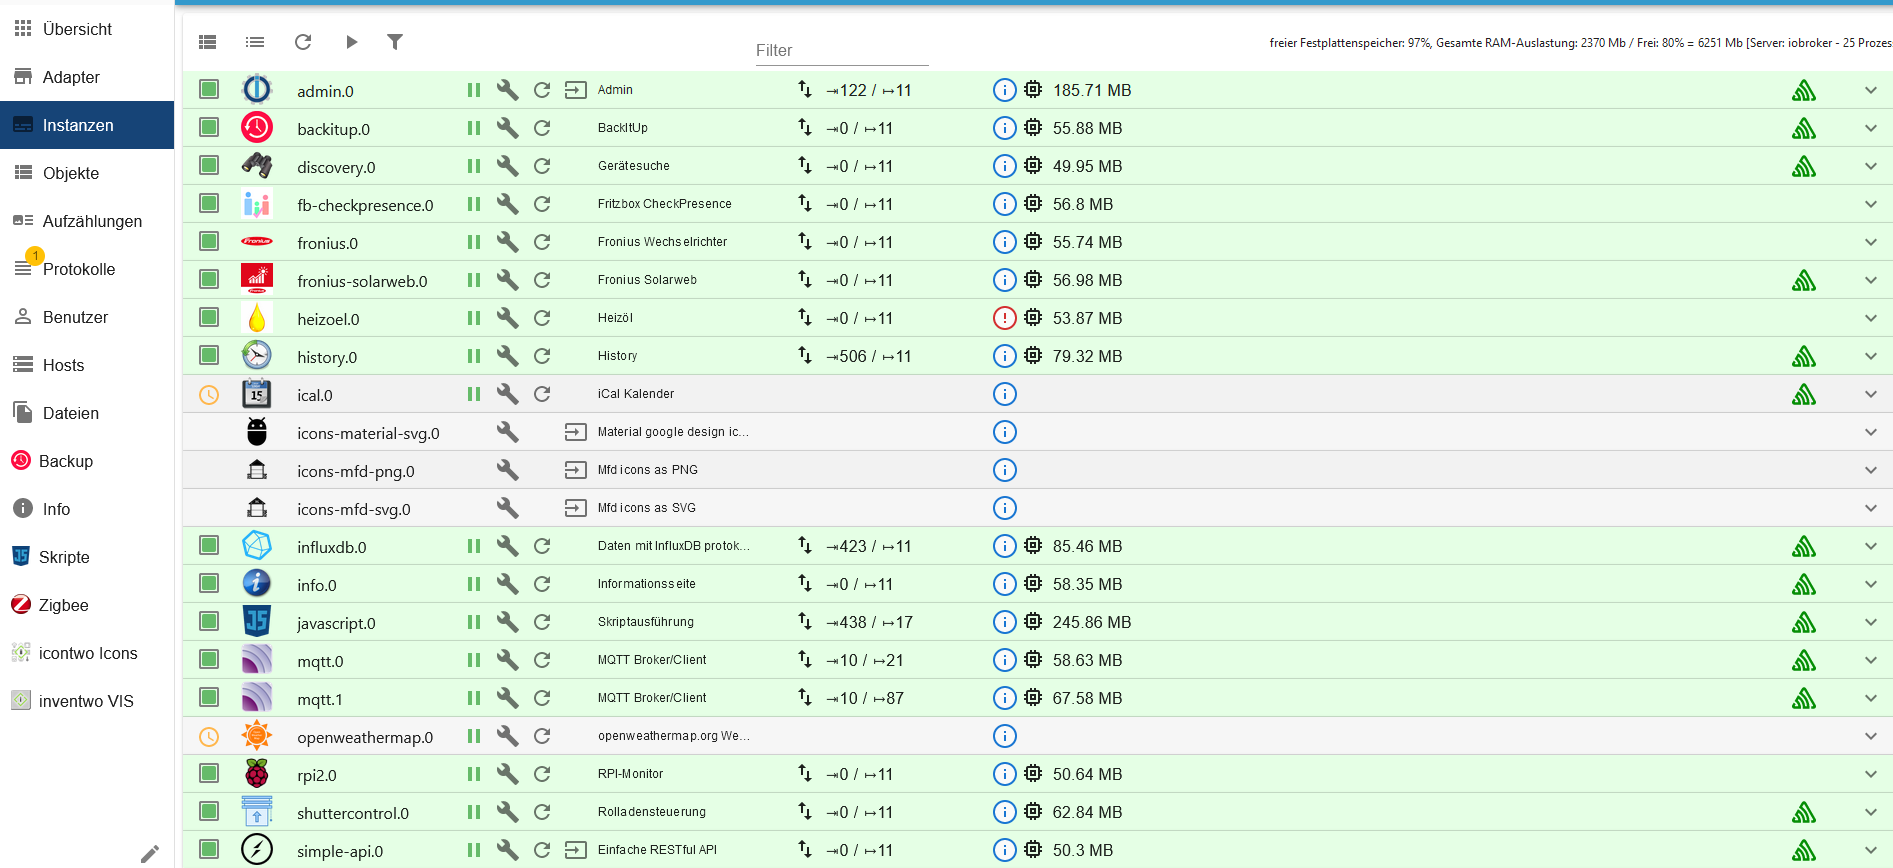This screenshot has width=1893, height=868.
Task: Reload the instances list
Action: (x=303, y=42)
